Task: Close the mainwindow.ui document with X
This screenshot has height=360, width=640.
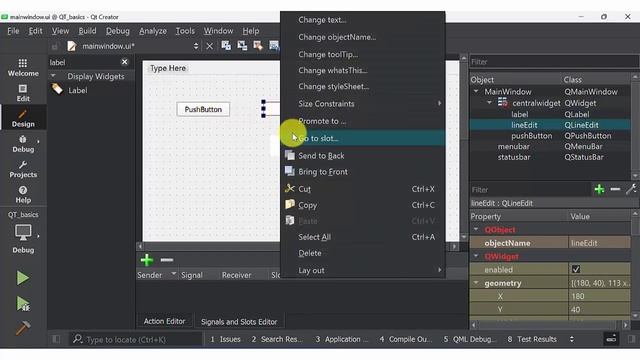Action: click(209, 46)
